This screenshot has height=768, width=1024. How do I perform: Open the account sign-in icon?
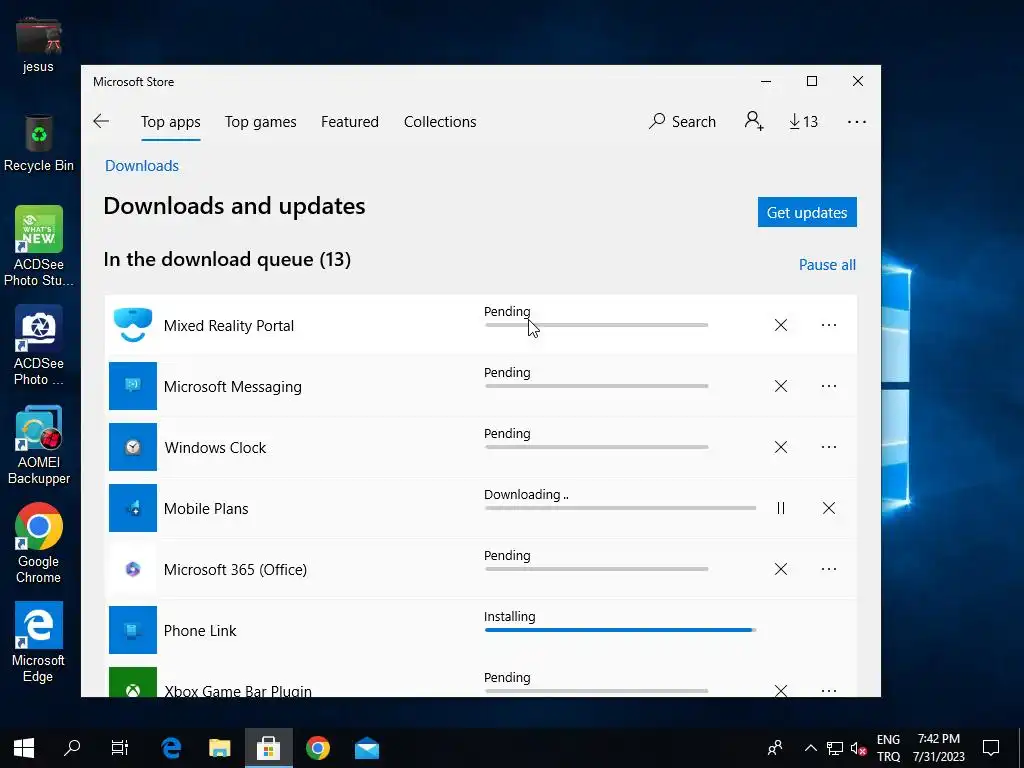(x=754, y=121)
